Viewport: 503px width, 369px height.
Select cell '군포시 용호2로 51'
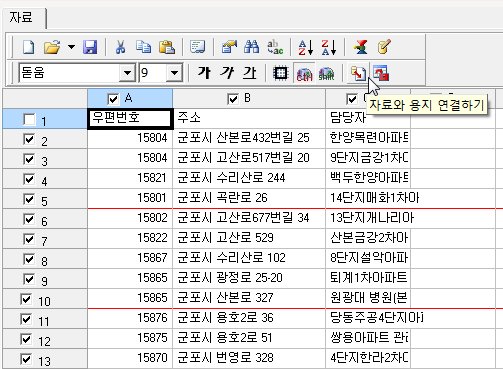point(249,338)
